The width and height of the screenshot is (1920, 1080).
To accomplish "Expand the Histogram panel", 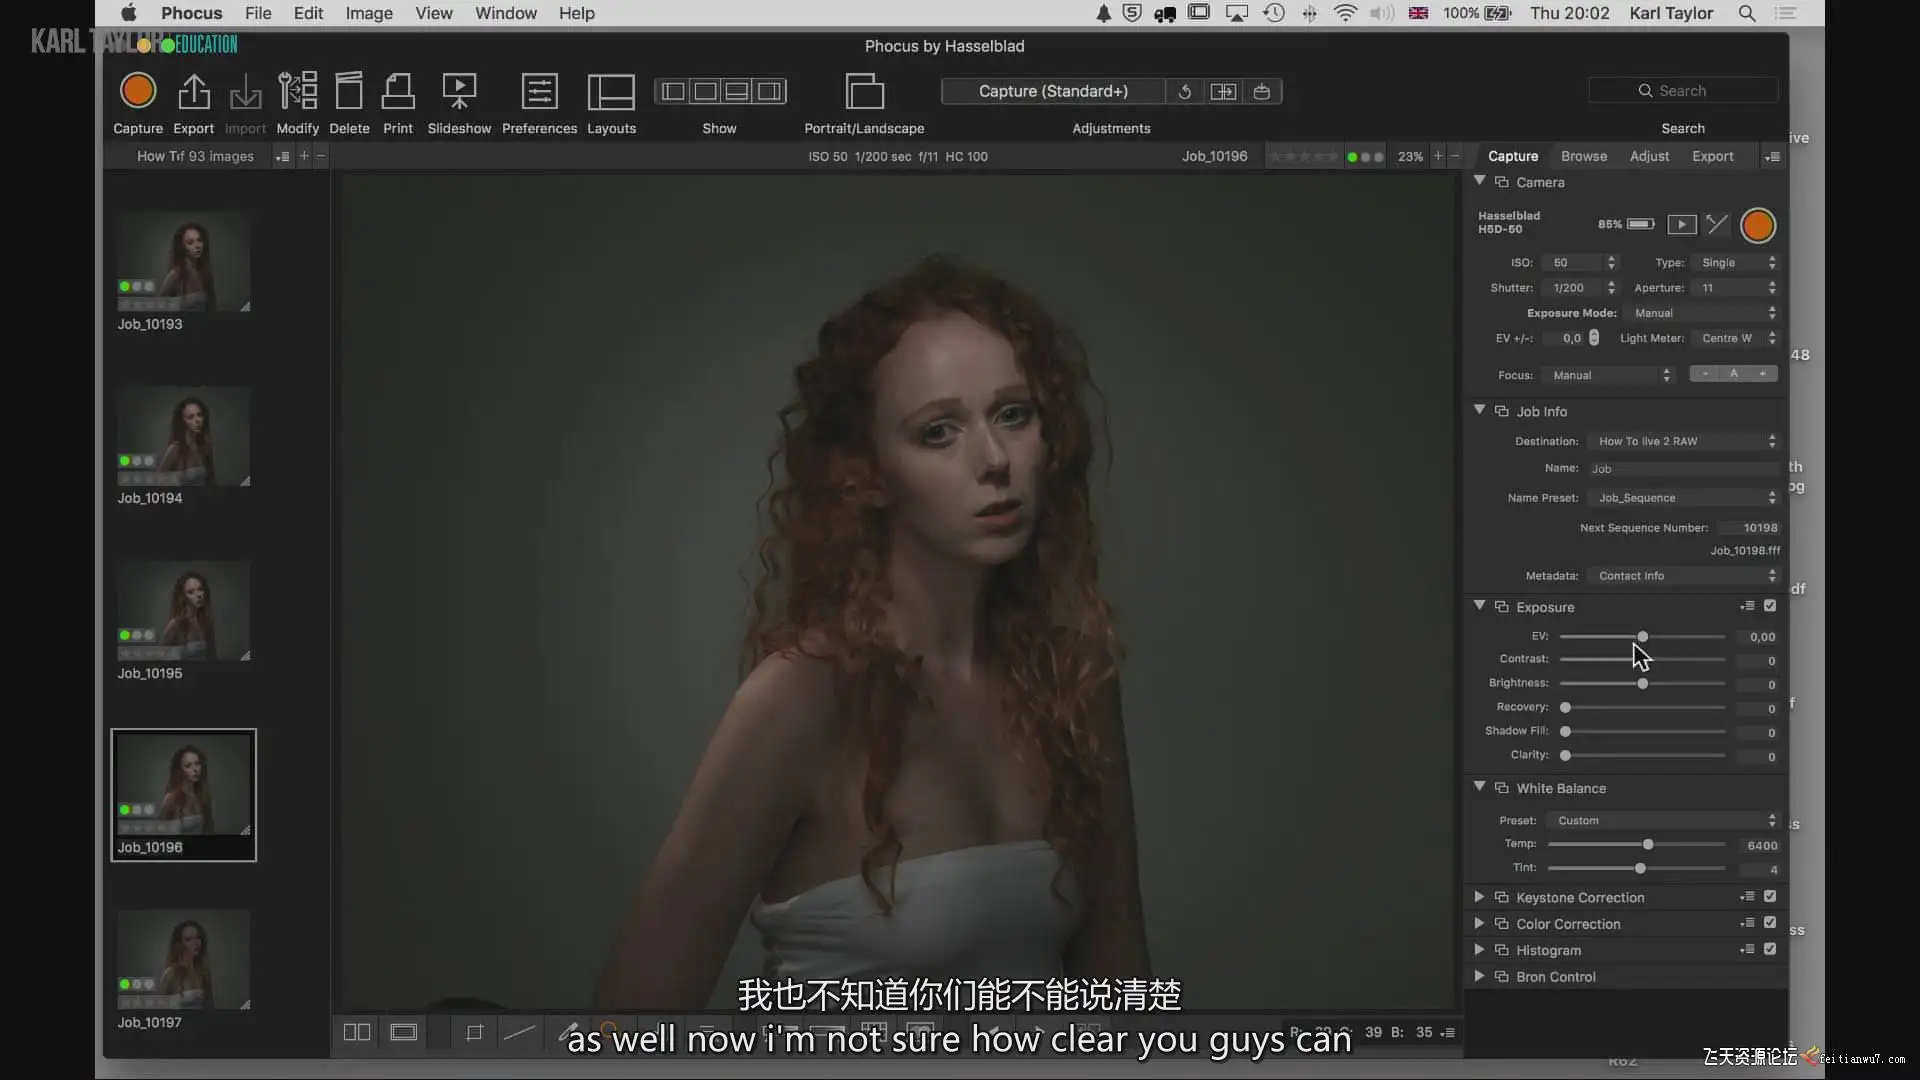I will pos(1479,950).
